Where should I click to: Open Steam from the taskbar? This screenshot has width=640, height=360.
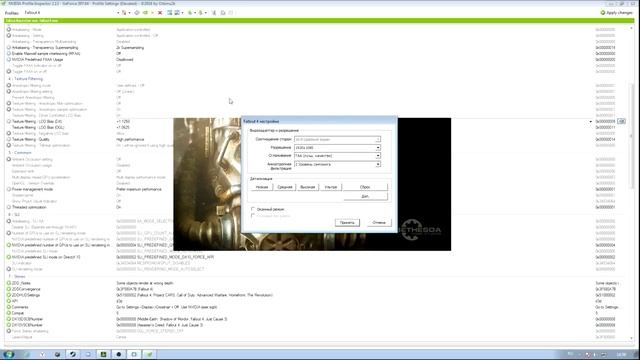(73, 354)
